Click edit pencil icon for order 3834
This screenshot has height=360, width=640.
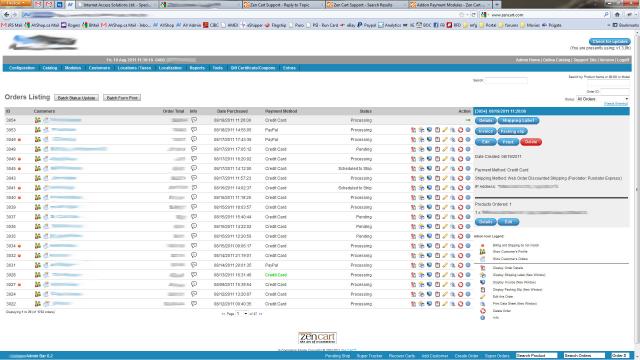(445, 246)
